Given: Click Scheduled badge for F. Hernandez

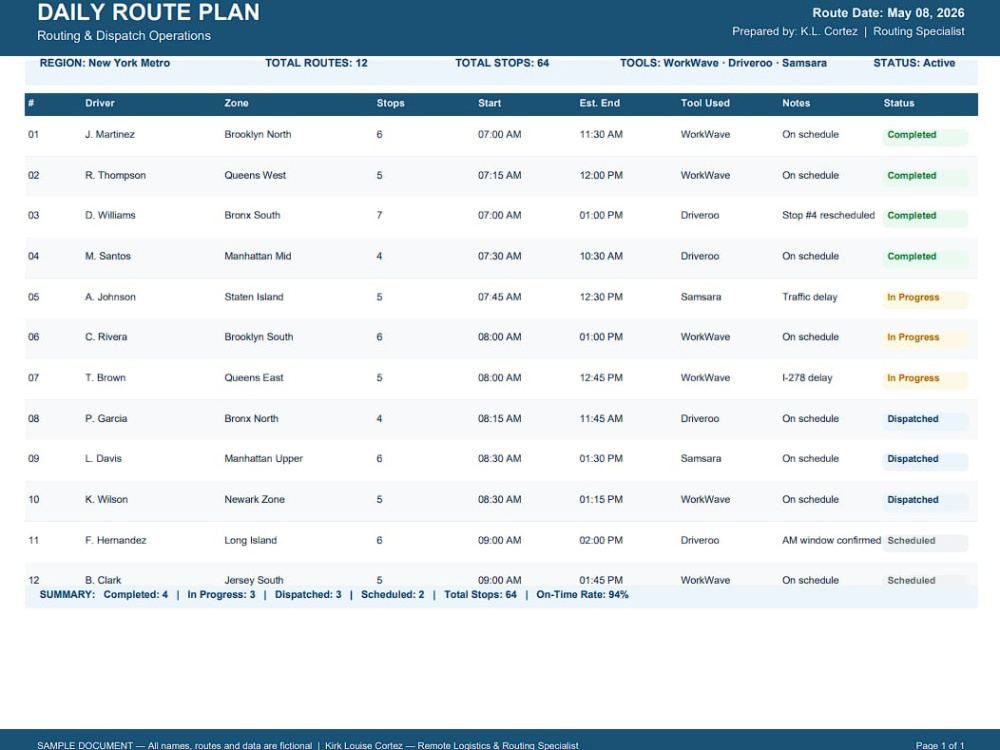Looking at the screenshot, I should pyautogui.click(x=925, y=542).
